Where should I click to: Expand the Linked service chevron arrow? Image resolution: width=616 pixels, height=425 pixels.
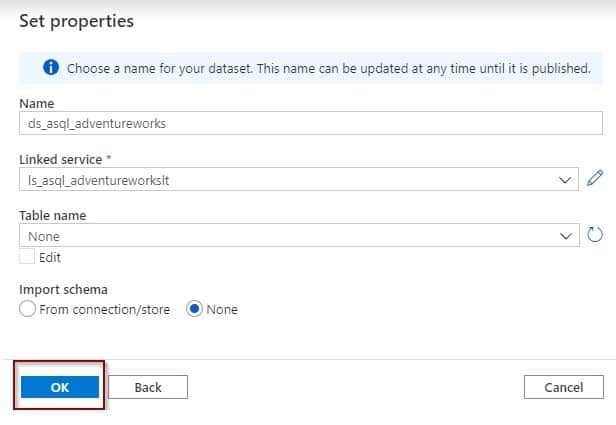pyautogui.click(x=565, y=180)
